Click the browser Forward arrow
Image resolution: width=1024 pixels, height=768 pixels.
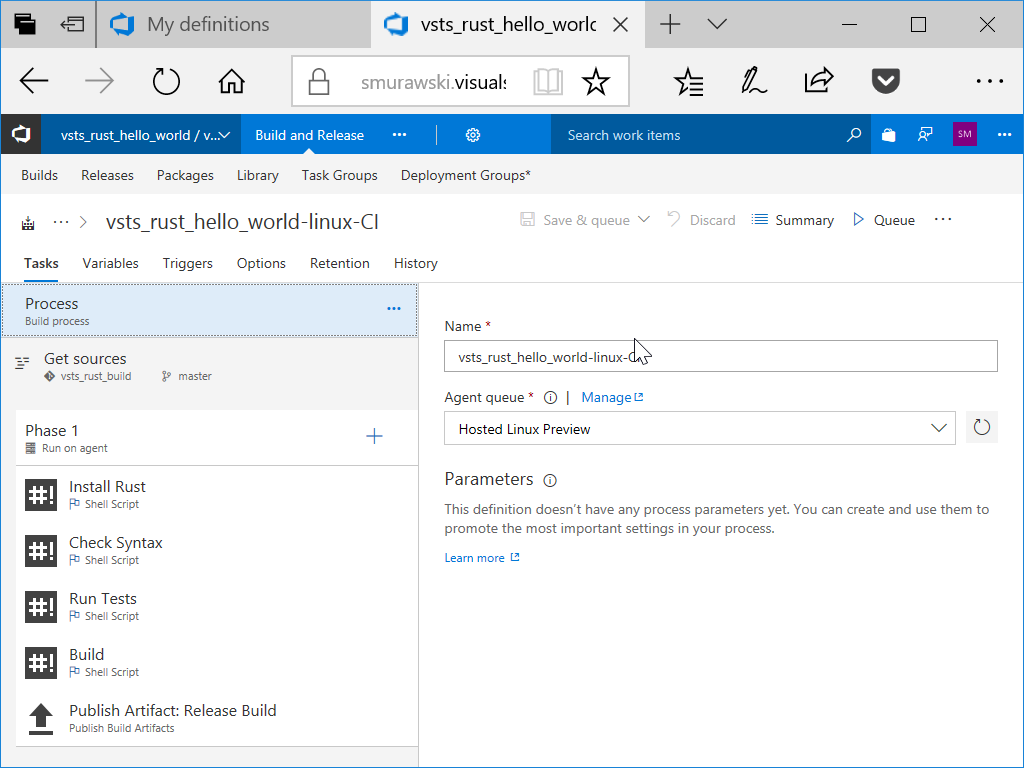click(99, 82)
